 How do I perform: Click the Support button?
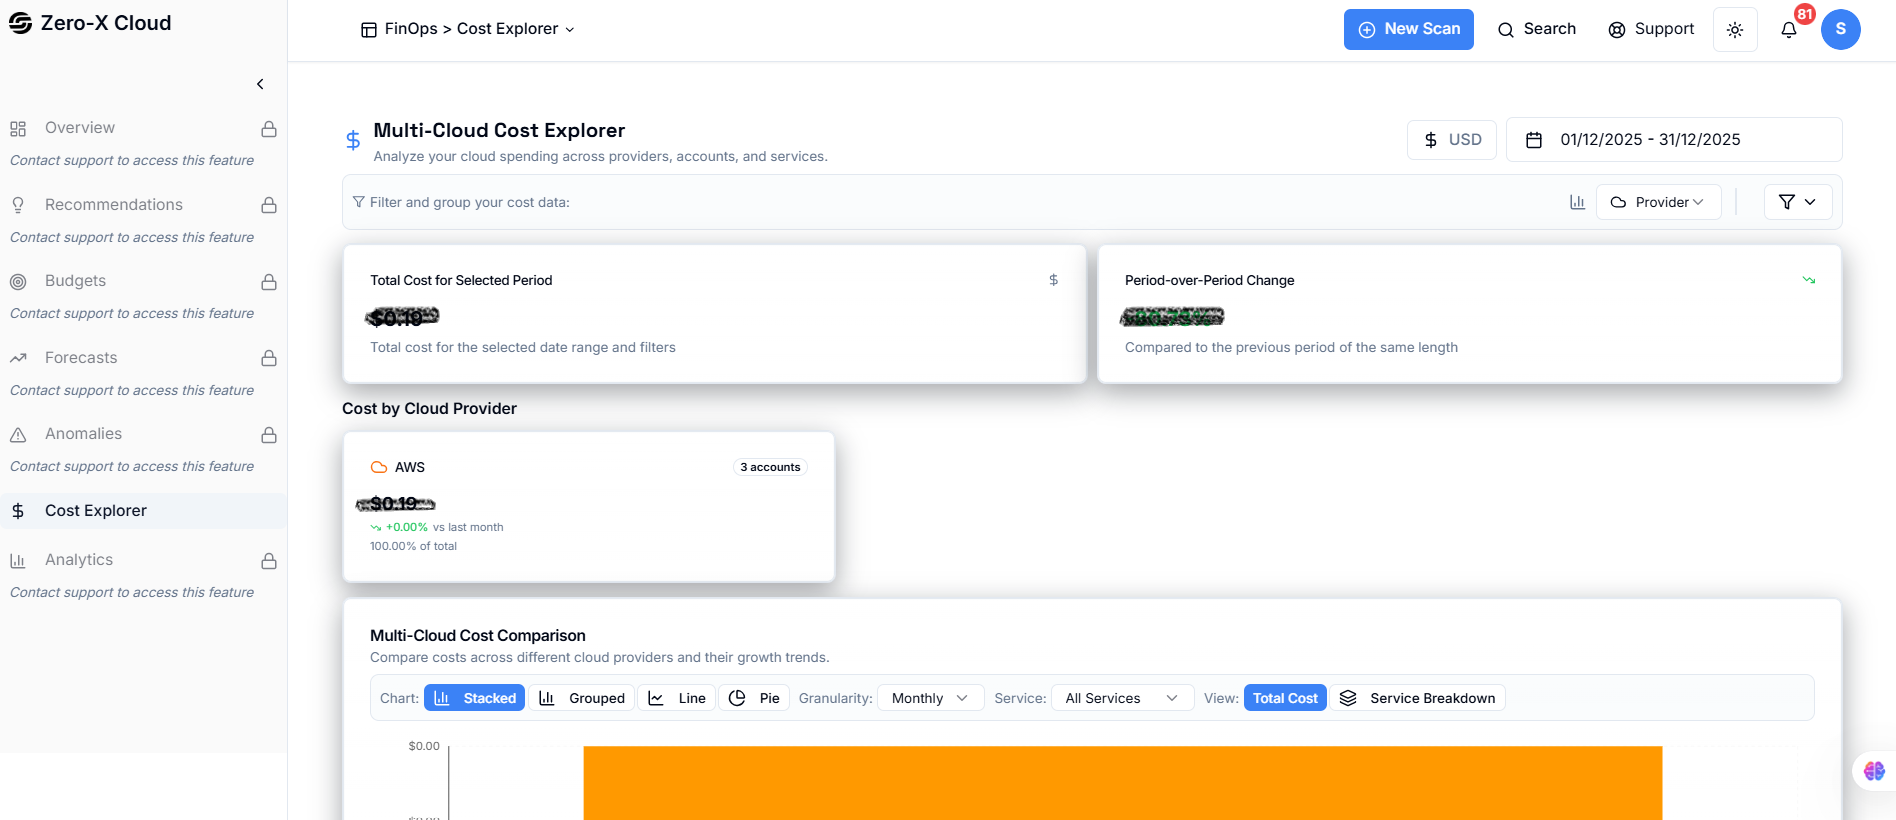(x=1651, y=29)
